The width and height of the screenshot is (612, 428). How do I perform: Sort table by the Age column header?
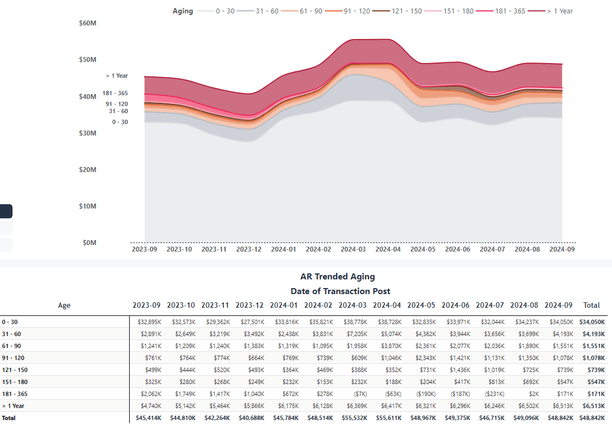[64, 305]
